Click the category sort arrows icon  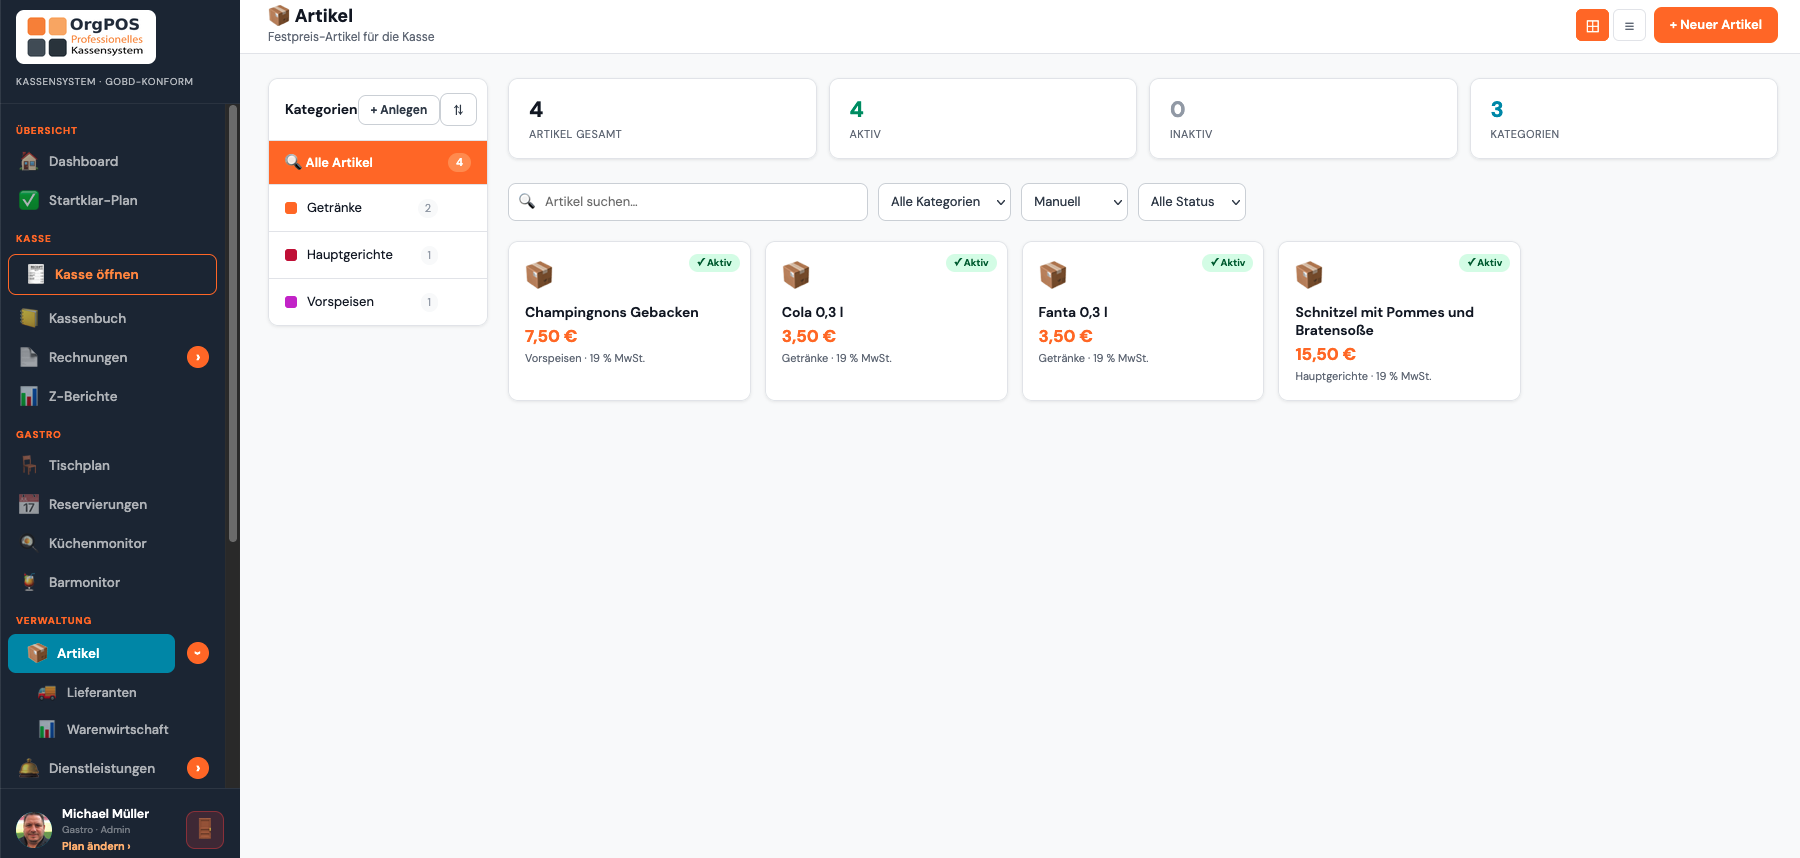point(458,110)
